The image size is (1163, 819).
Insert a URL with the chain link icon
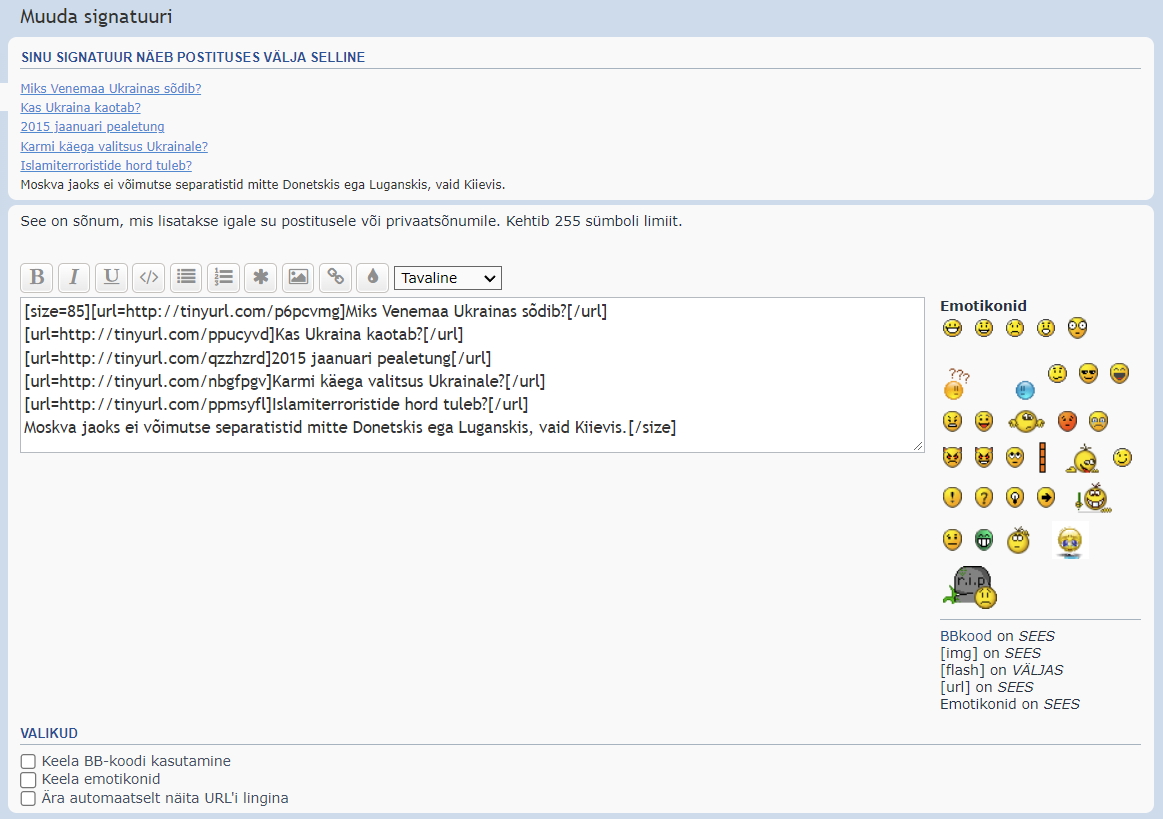pyautogui.click(x=335, y=277)
